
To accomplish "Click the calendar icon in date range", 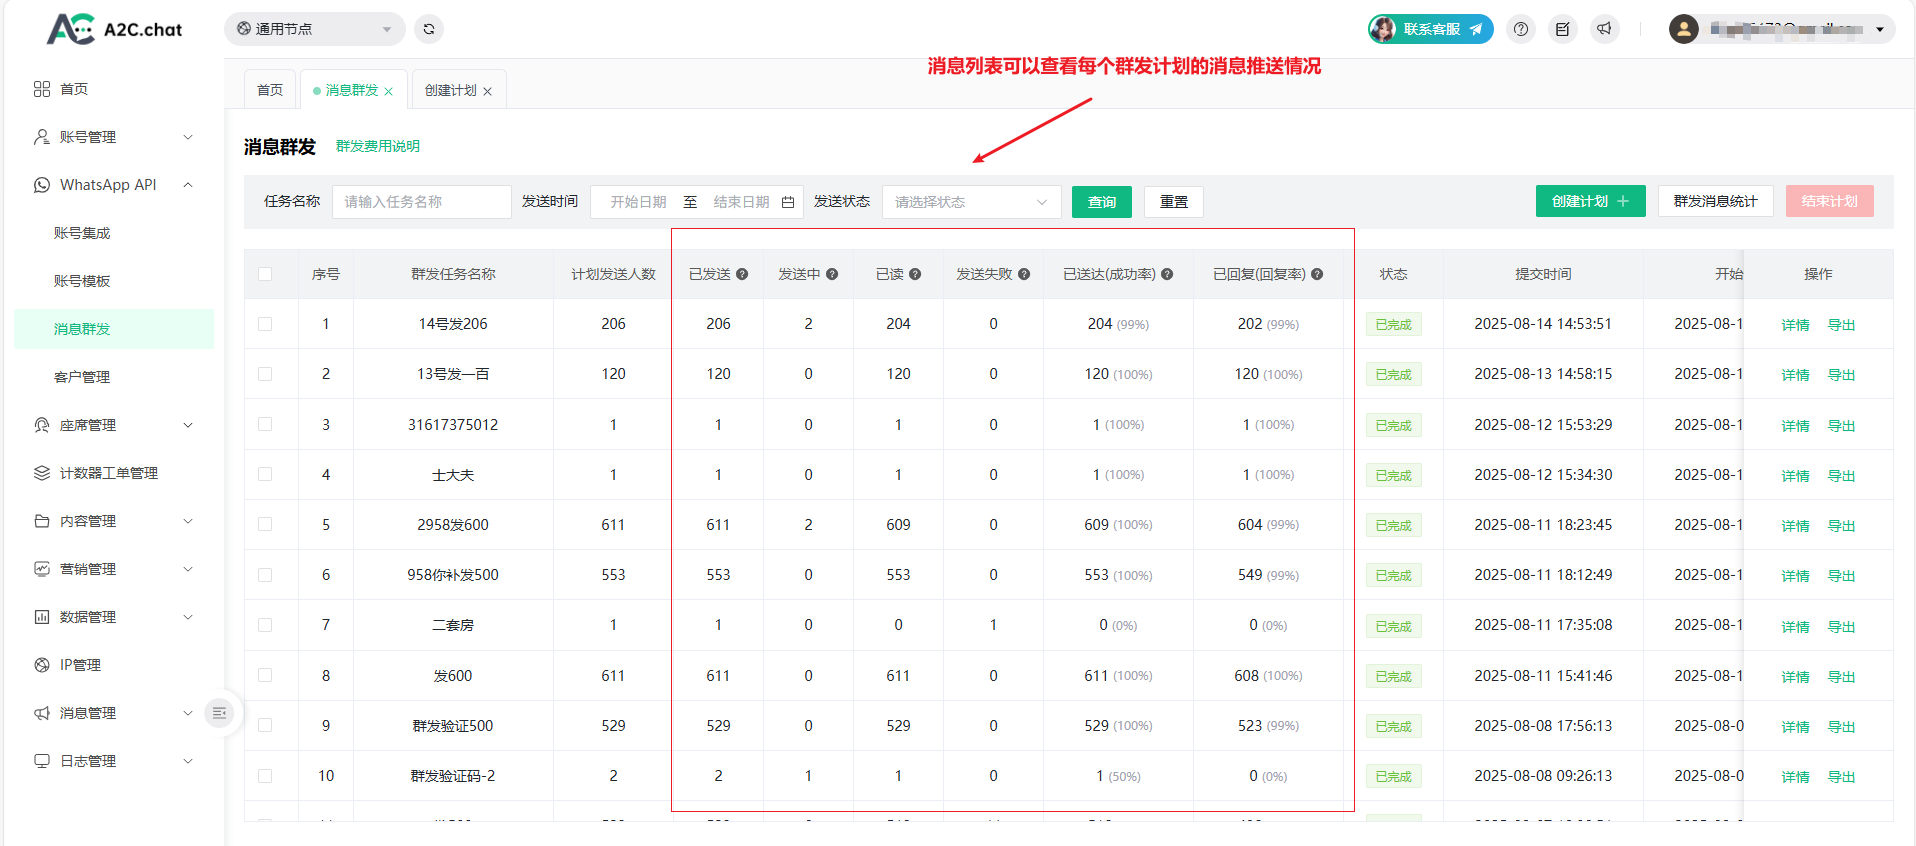I will pos(788,202).
